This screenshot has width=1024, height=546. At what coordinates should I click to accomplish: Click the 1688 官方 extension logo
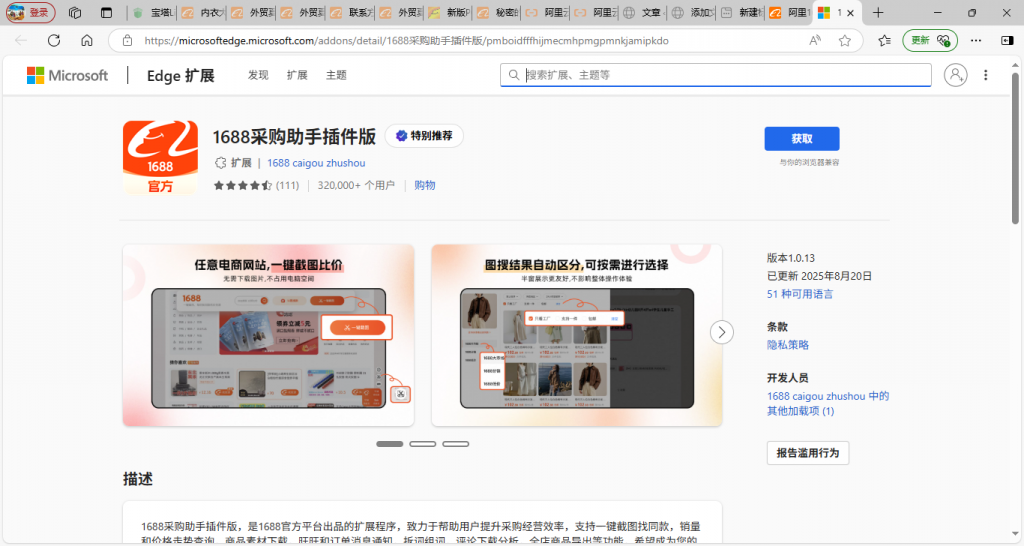pos(160,157)
